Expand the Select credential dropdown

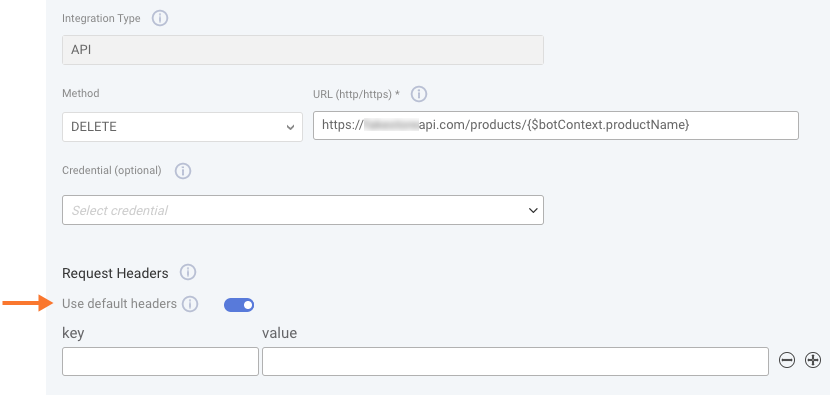[303, 210]
